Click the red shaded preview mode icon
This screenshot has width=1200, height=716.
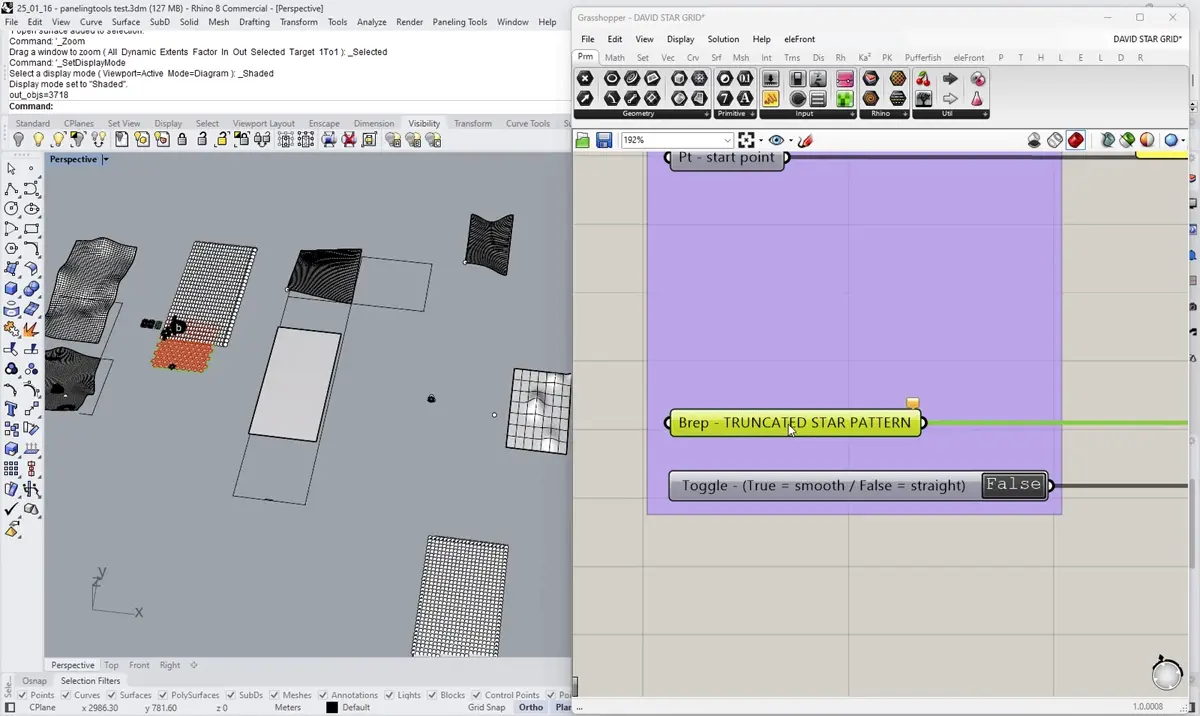[x=1075, y=141]
